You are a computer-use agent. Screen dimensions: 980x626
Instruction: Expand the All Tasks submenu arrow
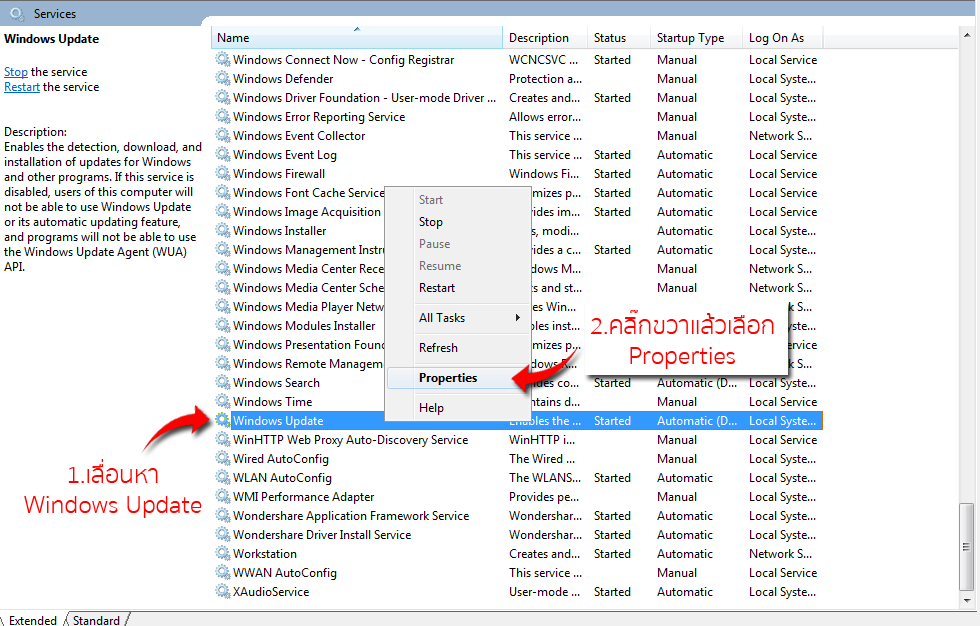click(517, 318)
